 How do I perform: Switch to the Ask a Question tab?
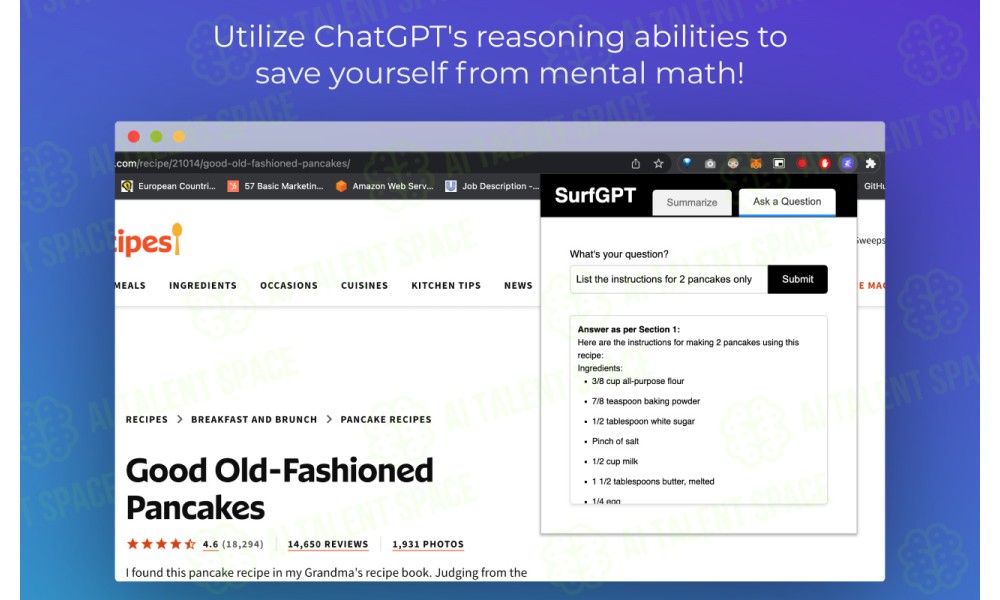tap(787, 202)
